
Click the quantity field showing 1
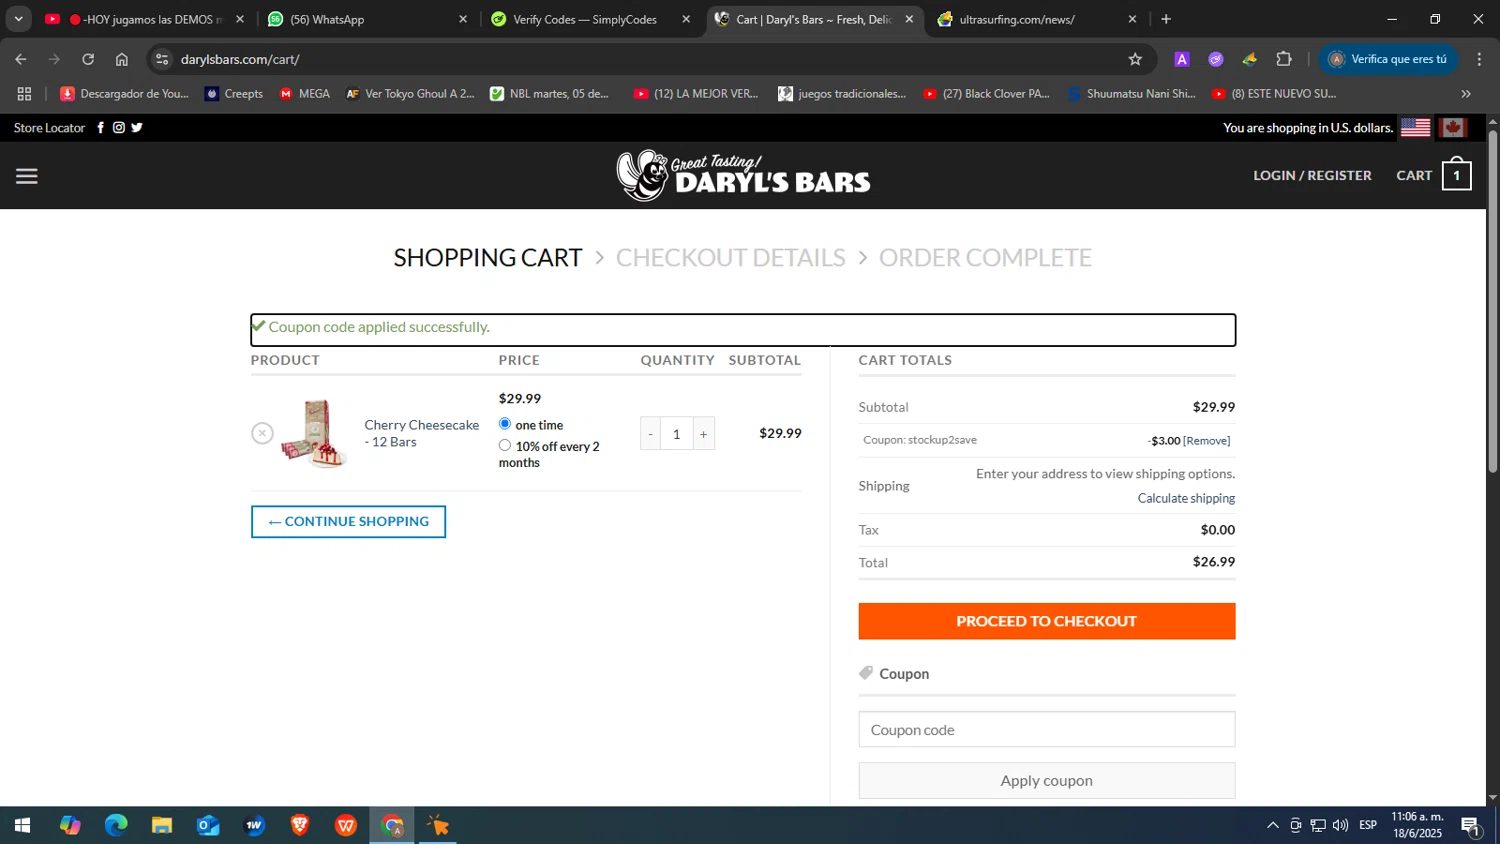pos(677,433)
